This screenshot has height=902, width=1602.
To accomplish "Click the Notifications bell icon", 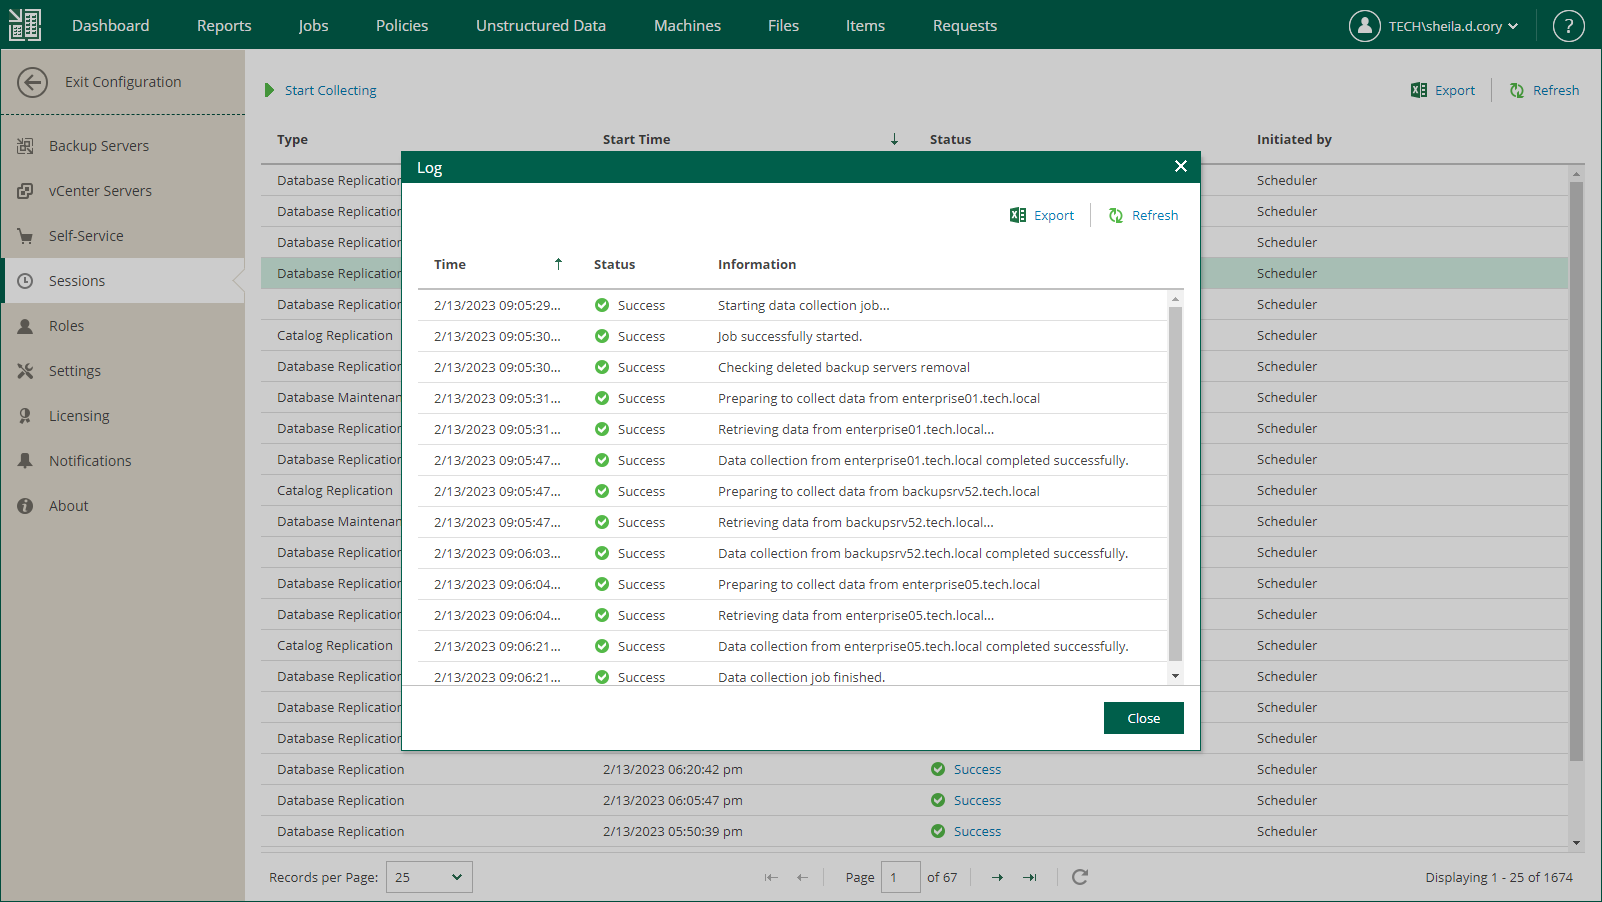I will pyautogui.click(x=25, y=461).
